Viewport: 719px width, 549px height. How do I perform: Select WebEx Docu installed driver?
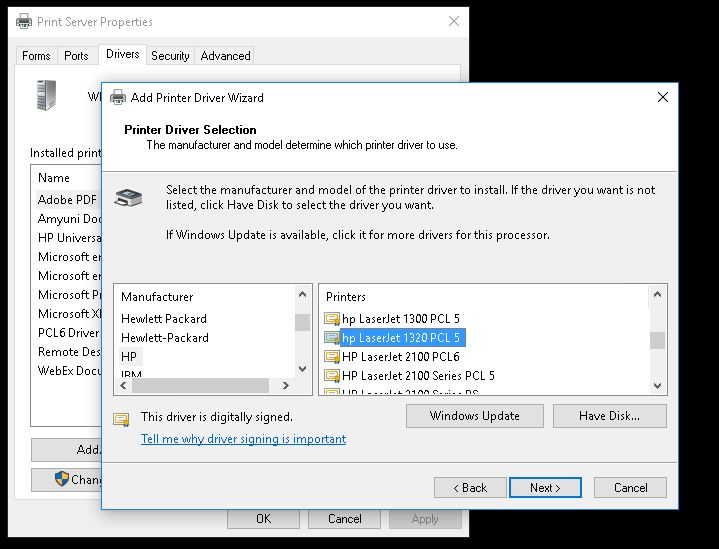point(69,371)
